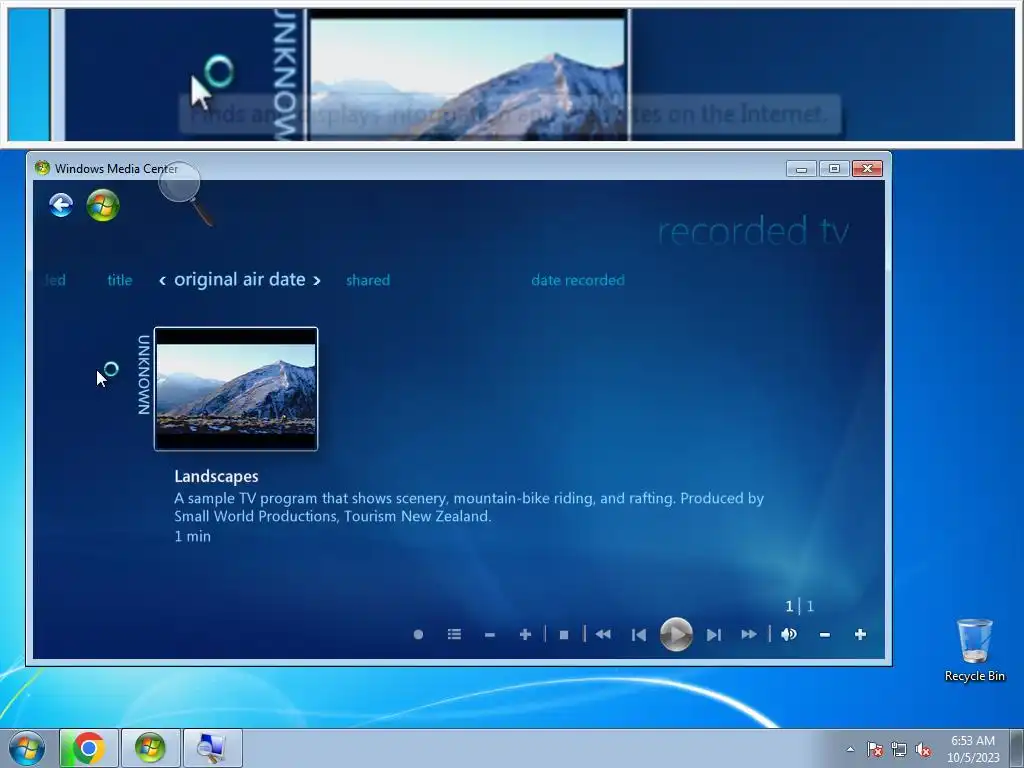Select the original air date sort

(240, 280)
